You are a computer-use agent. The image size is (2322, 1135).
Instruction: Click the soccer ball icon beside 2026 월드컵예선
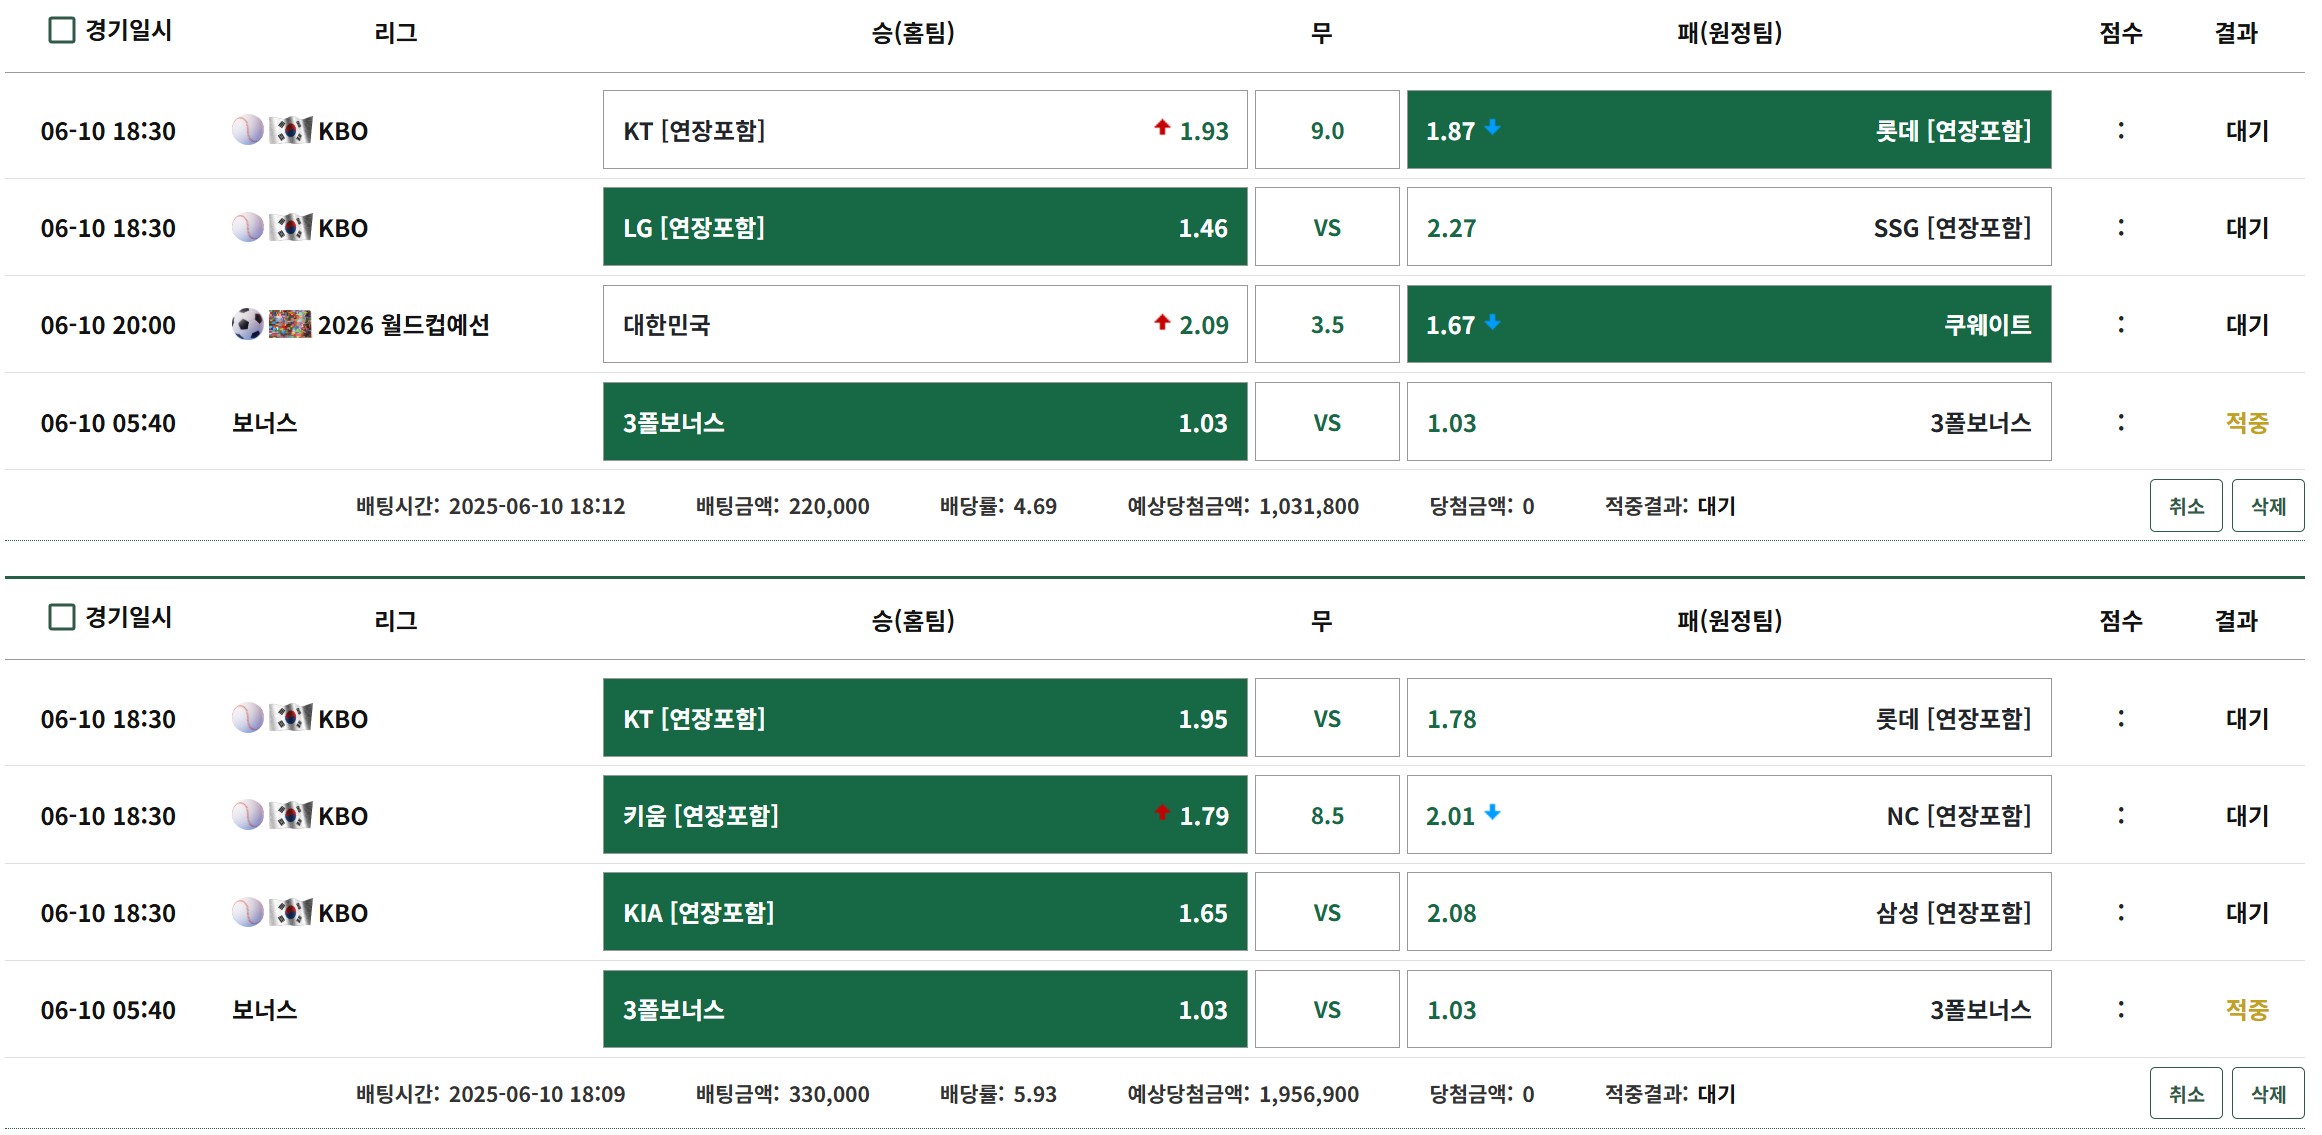point(247,324)
